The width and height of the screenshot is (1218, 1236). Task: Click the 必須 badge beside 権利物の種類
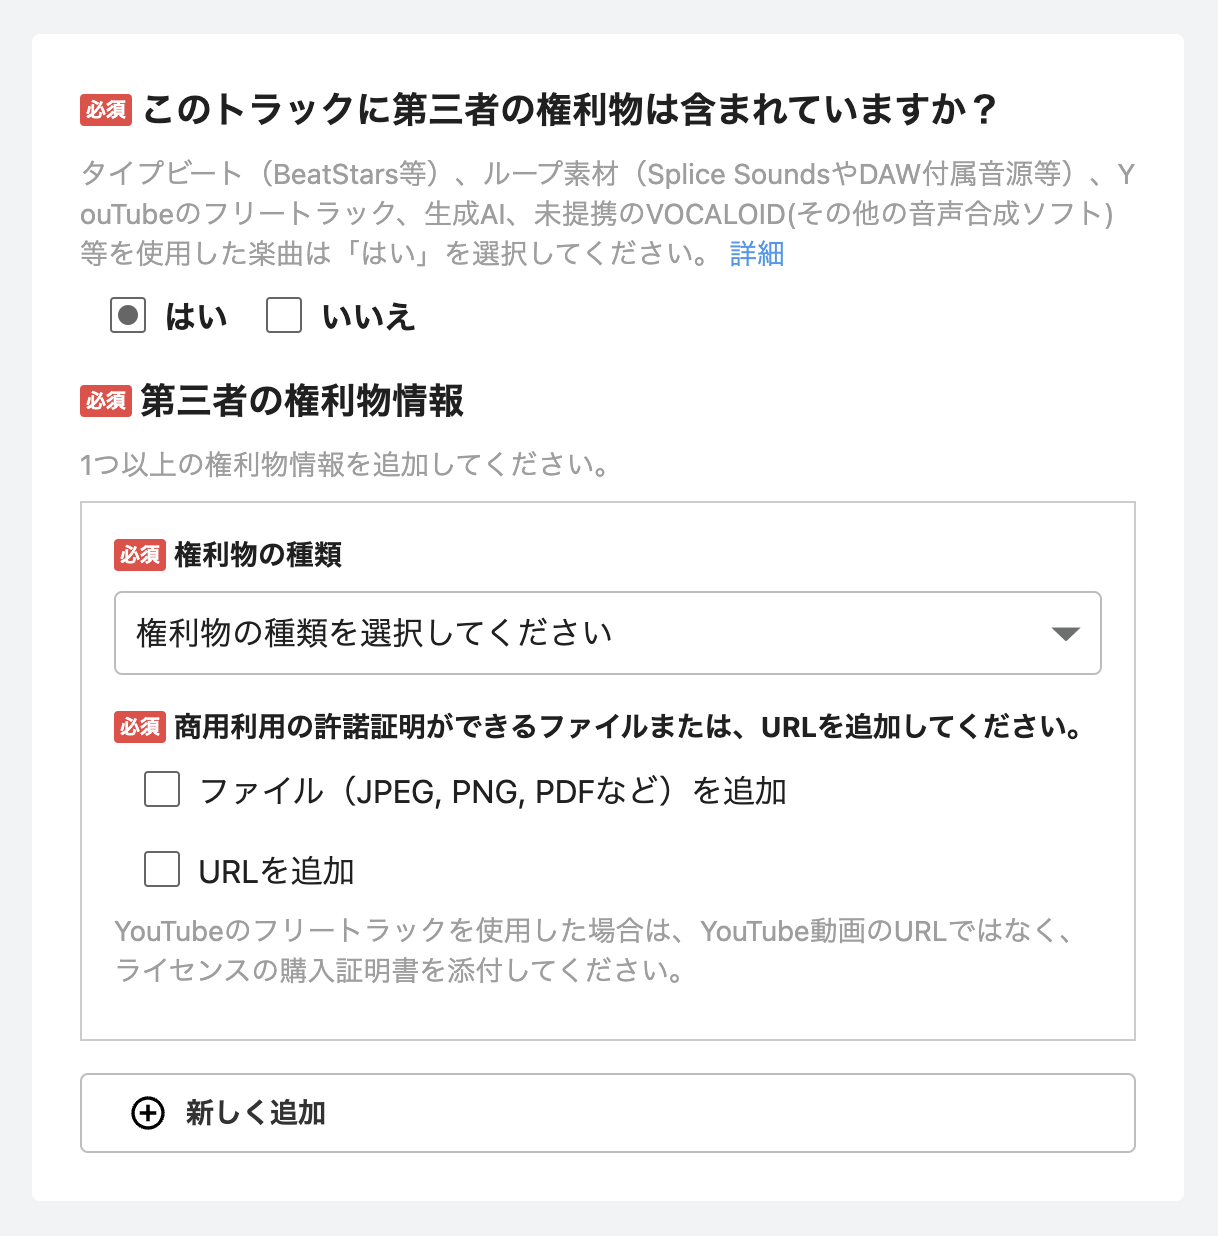(140, 555)
